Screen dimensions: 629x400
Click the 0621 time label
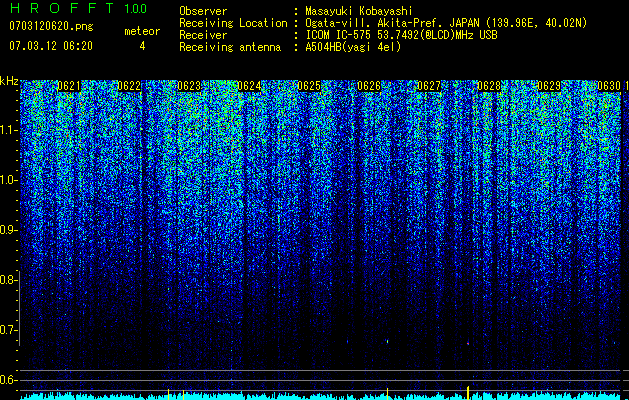pyautogui.click(x=69, y=86)
